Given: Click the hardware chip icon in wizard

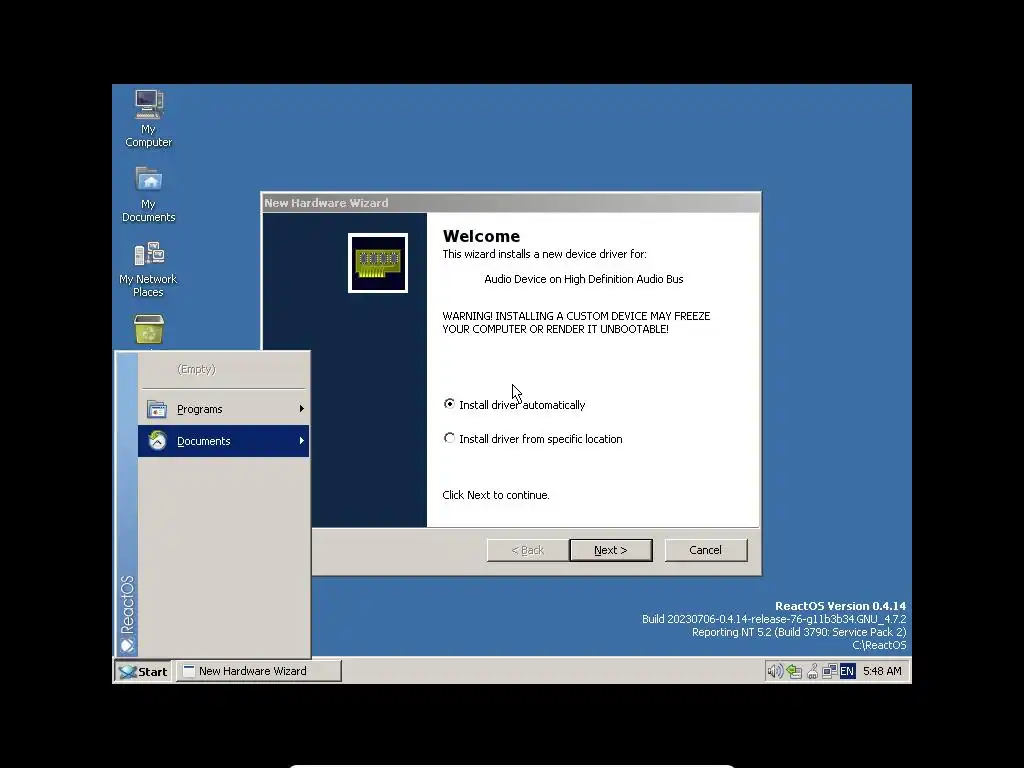Looking at the screenshot, I should [x=378, y=263].
